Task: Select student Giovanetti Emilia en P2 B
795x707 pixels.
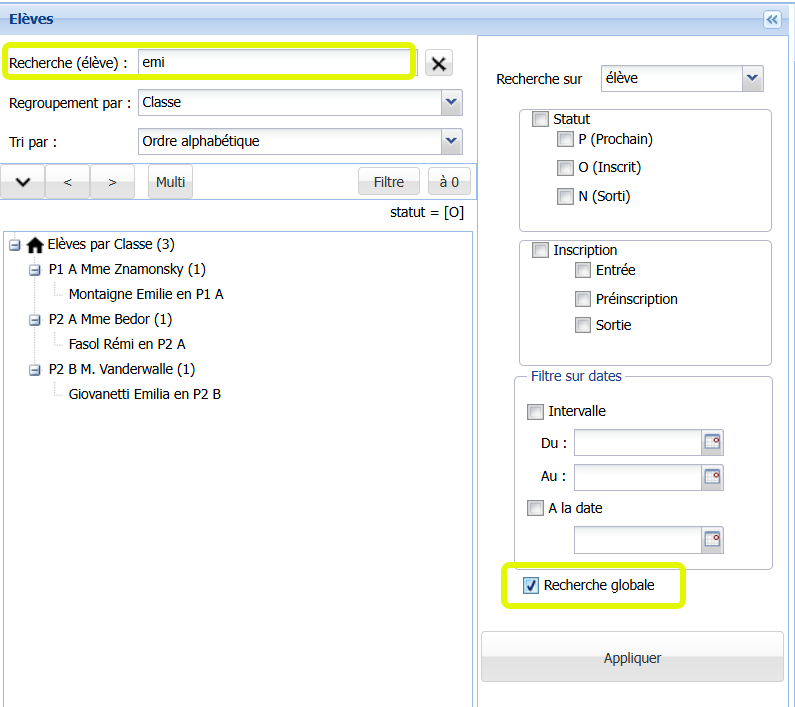Action: coord(144,394)
